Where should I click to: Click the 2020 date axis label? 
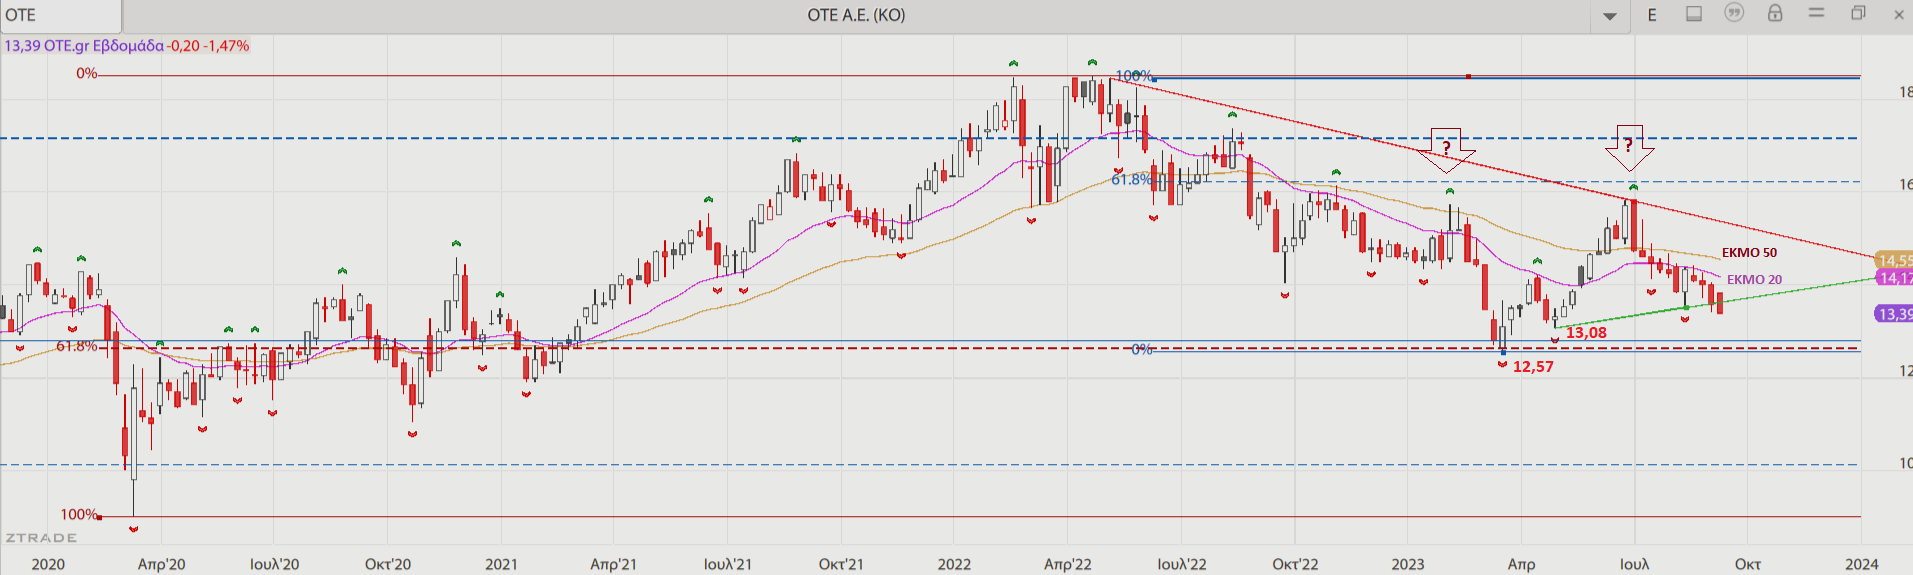point(47,564)
